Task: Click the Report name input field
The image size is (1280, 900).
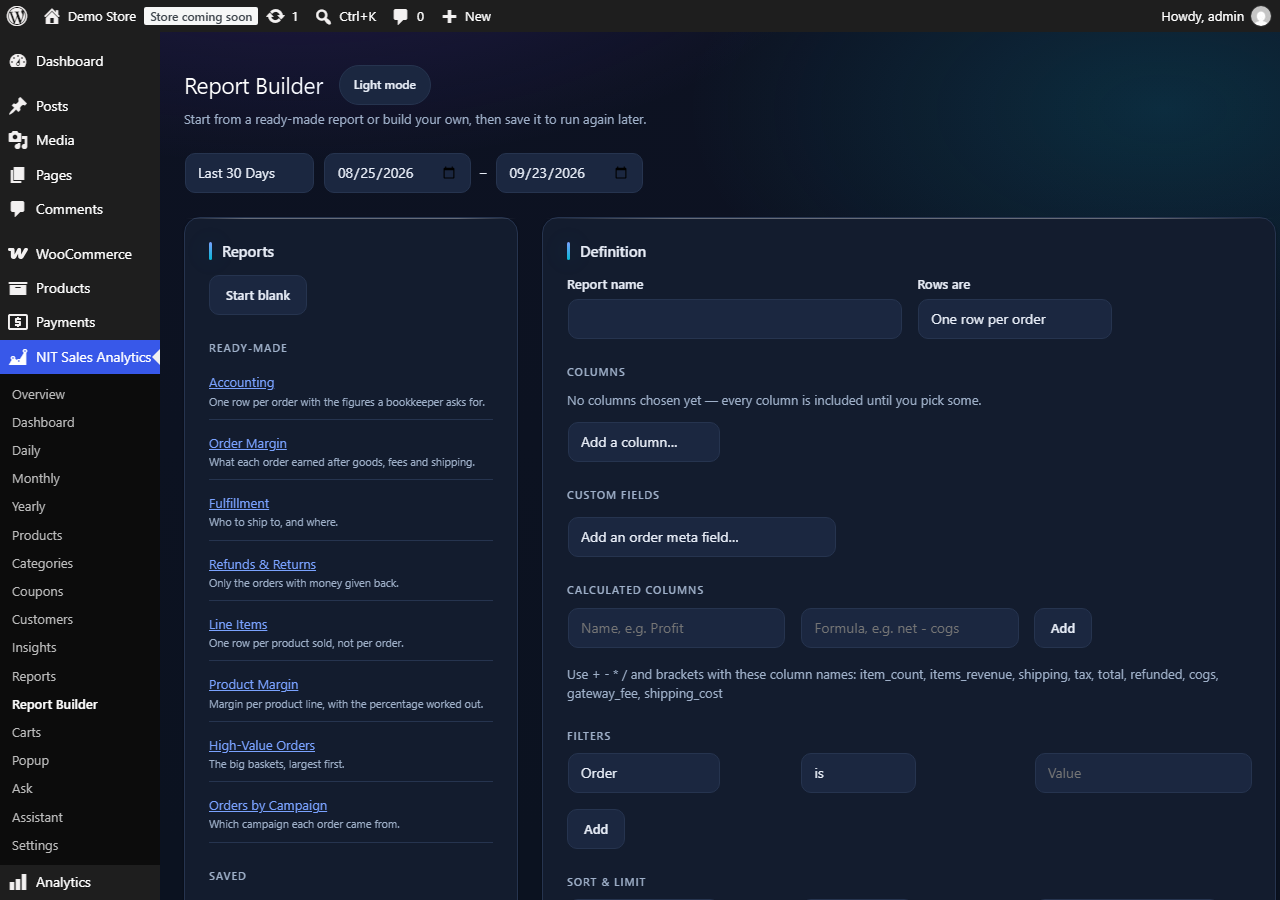Action: pyautogui.click(x=735, y=319)
